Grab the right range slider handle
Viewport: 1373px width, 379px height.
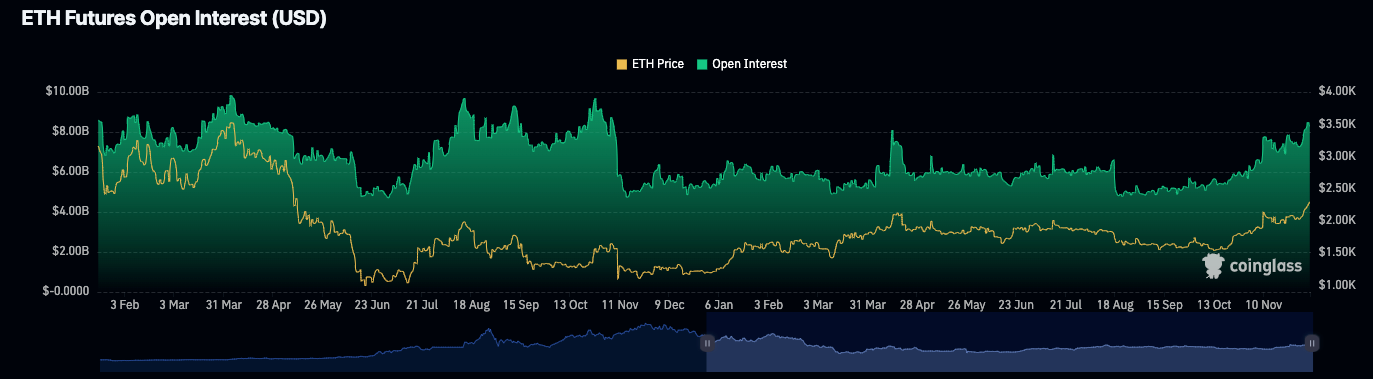[1312, 343]
